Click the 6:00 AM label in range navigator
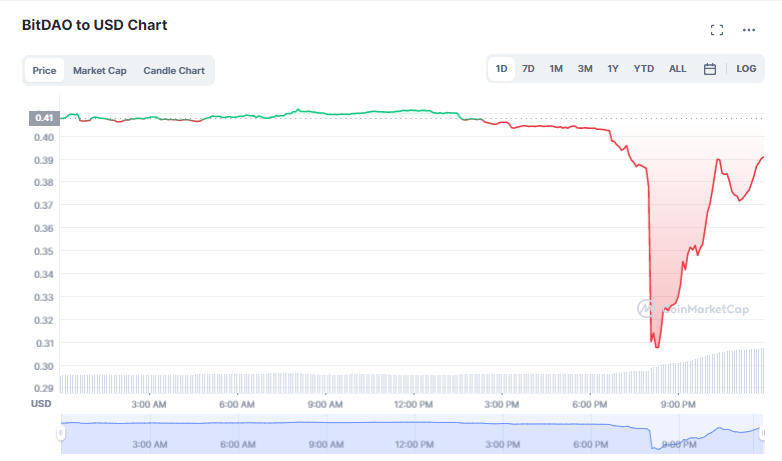This screenshot has height=461, width=782. click(238, 444)
